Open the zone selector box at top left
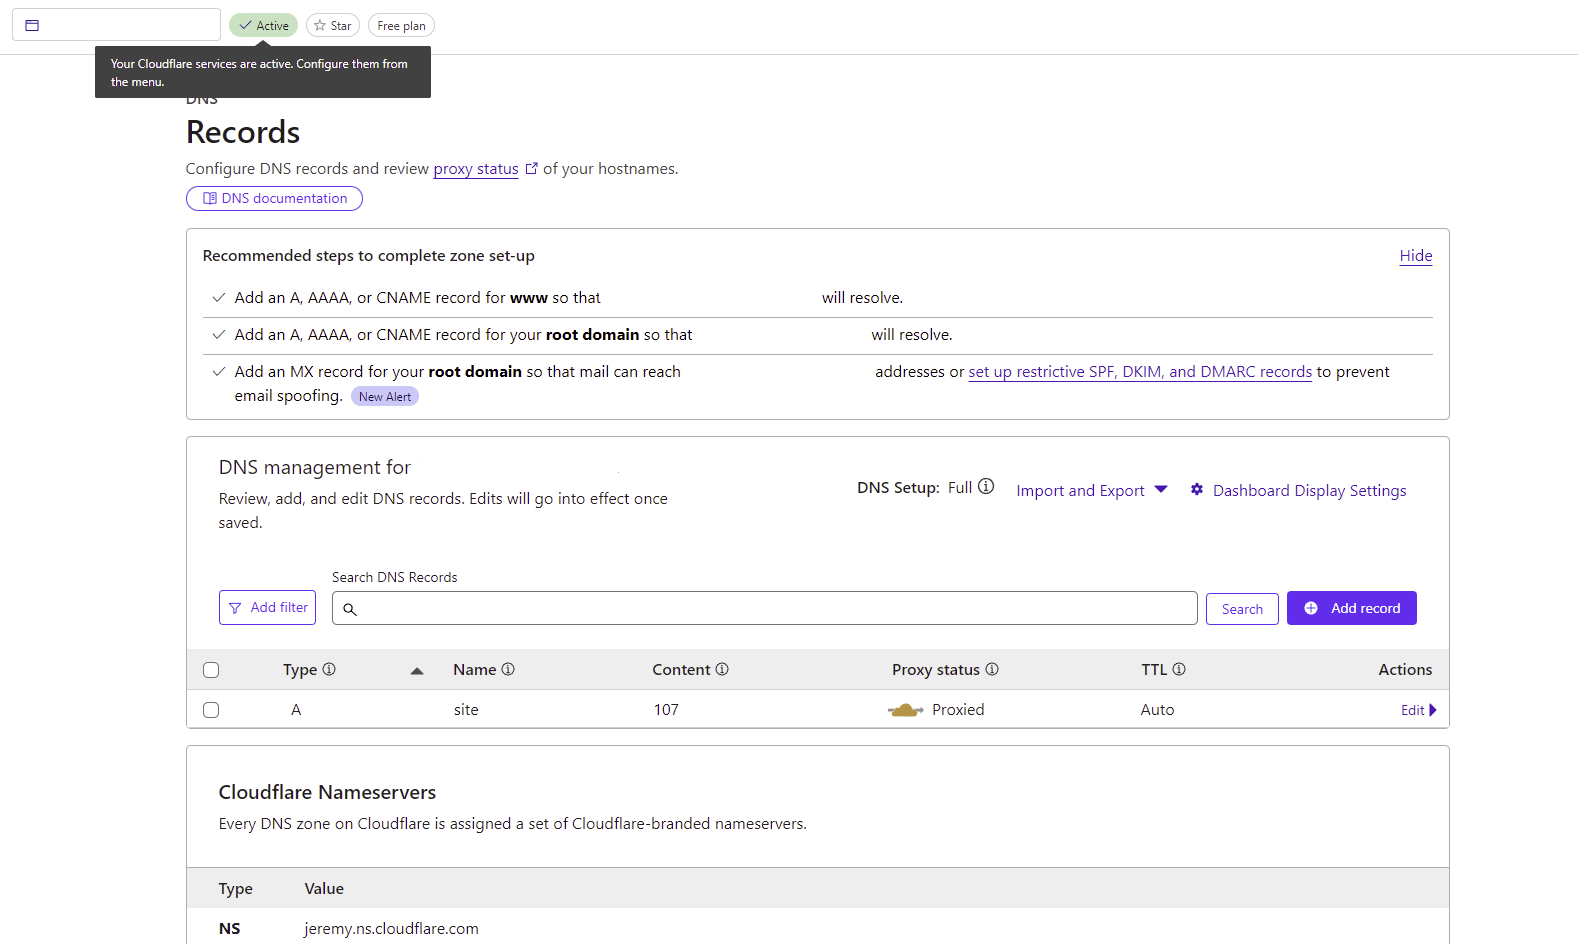 coord(116,25)
